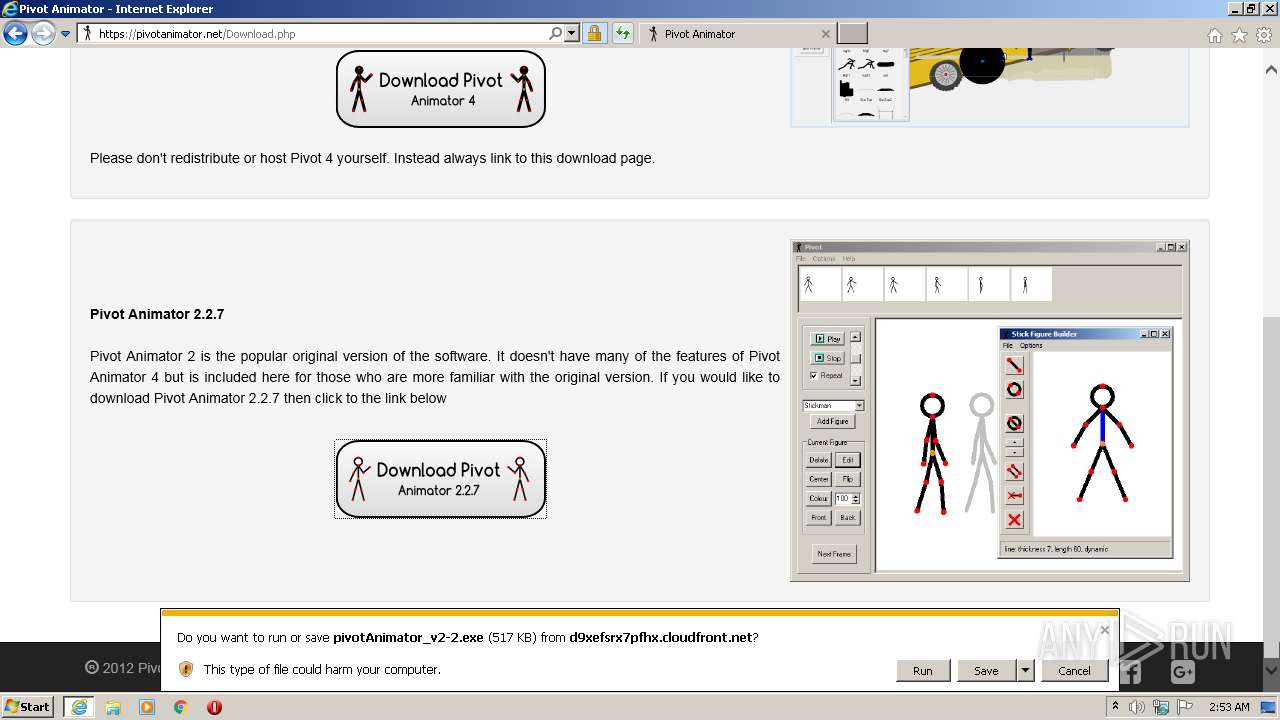Save the downloaded file
This screenshot has height=720, width=1280.
tap(986, 671)
